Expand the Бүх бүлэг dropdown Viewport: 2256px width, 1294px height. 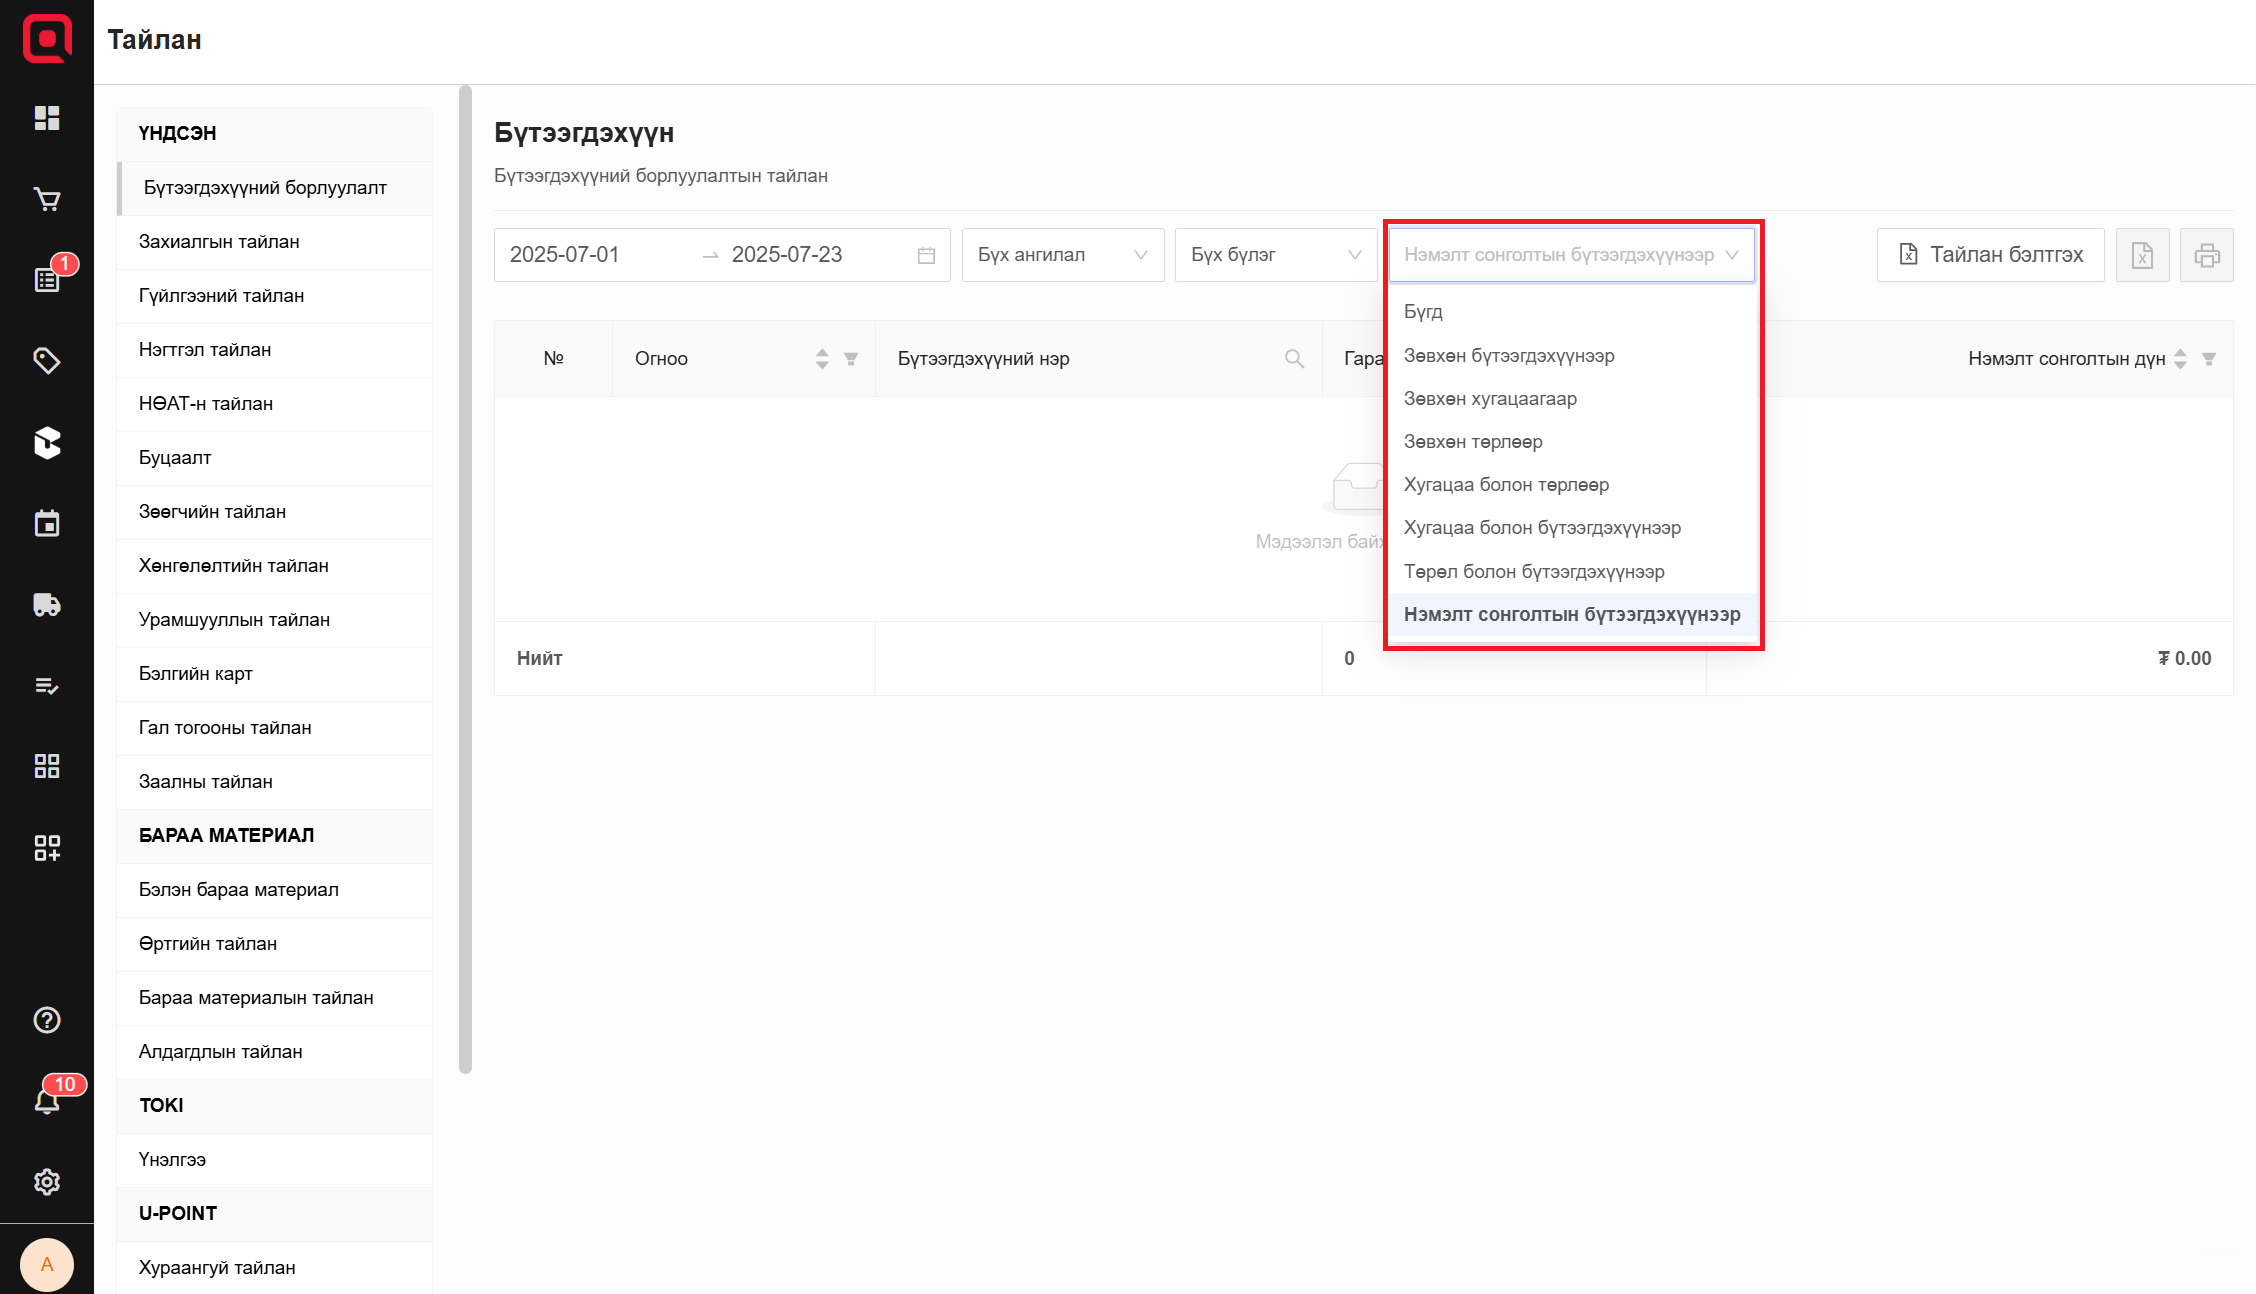pos(1275,255)
